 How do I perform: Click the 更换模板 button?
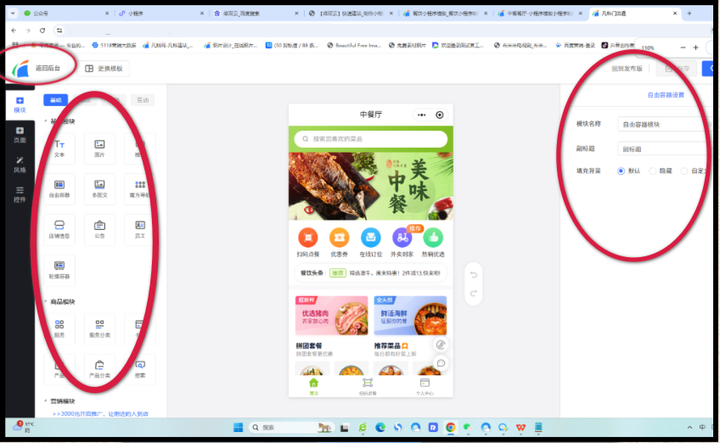coord(104,68)
